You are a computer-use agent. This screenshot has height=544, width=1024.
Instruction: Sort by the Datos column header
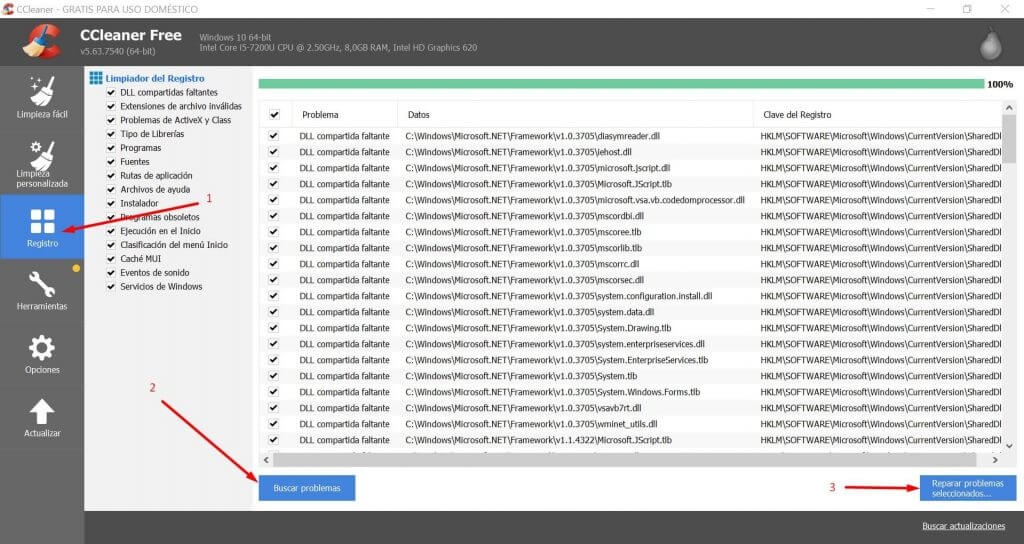click(575, 114)
